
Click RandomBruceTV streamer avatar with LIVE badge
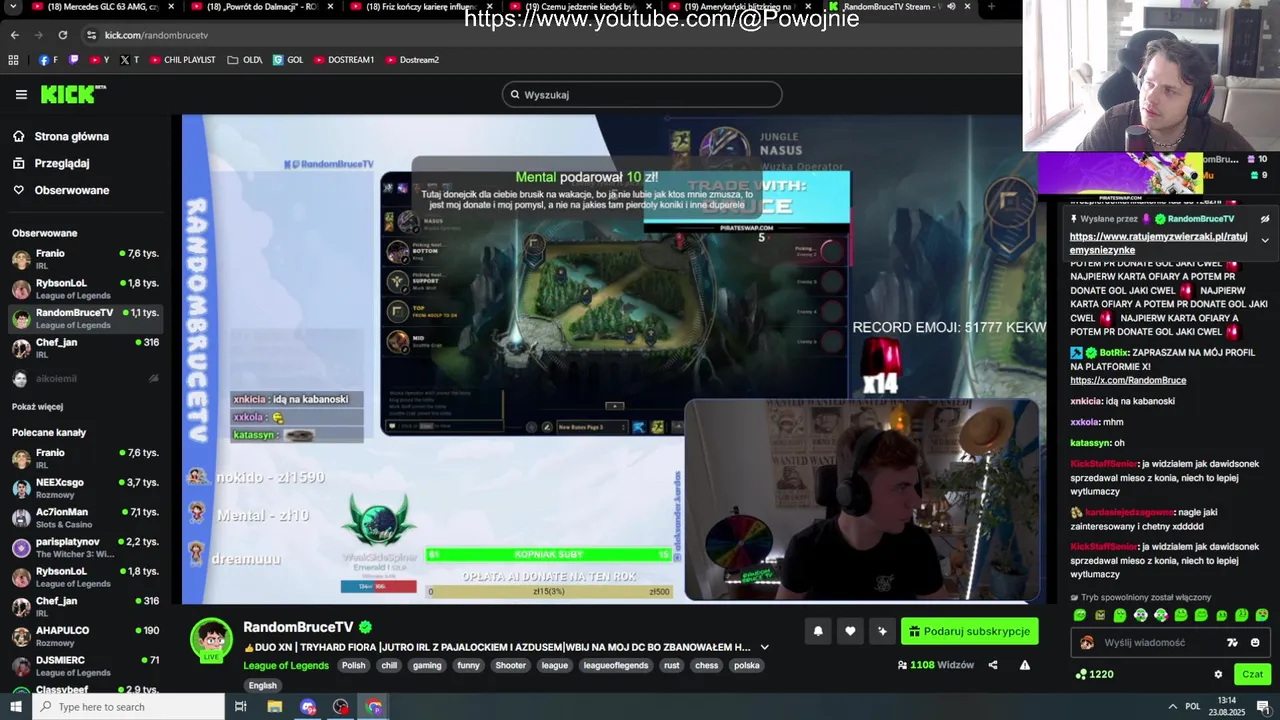point(211,640)
